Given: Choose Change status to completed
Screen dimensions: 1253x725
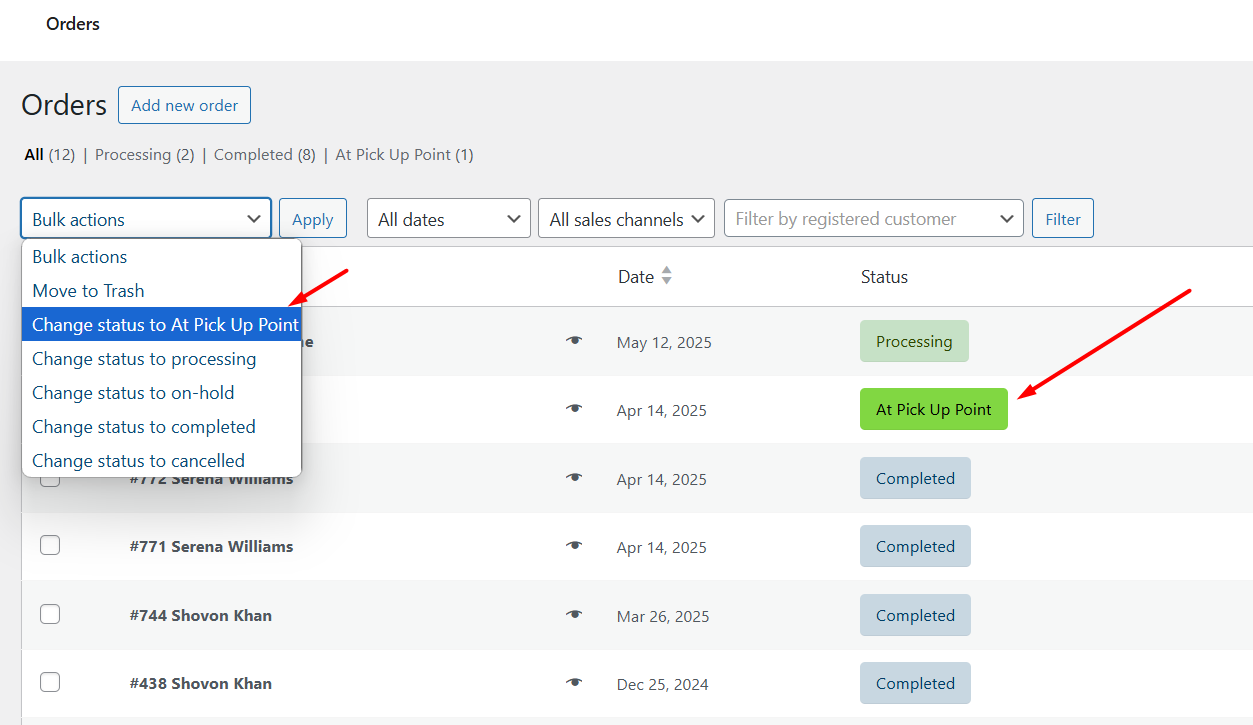Looking at the screenshot, I should tap(161, 427).
